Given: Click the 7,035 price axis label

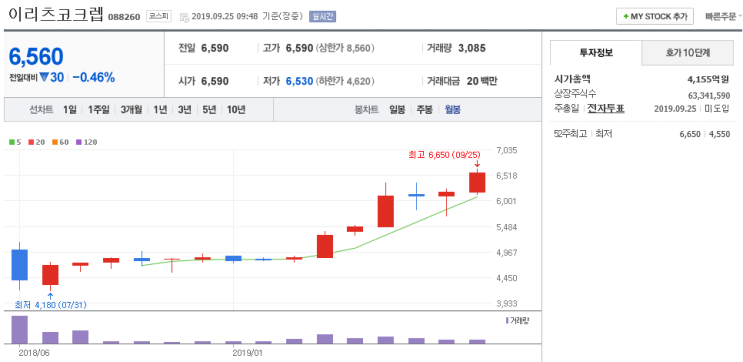Looking at the screenshot, I should (507, 151).
